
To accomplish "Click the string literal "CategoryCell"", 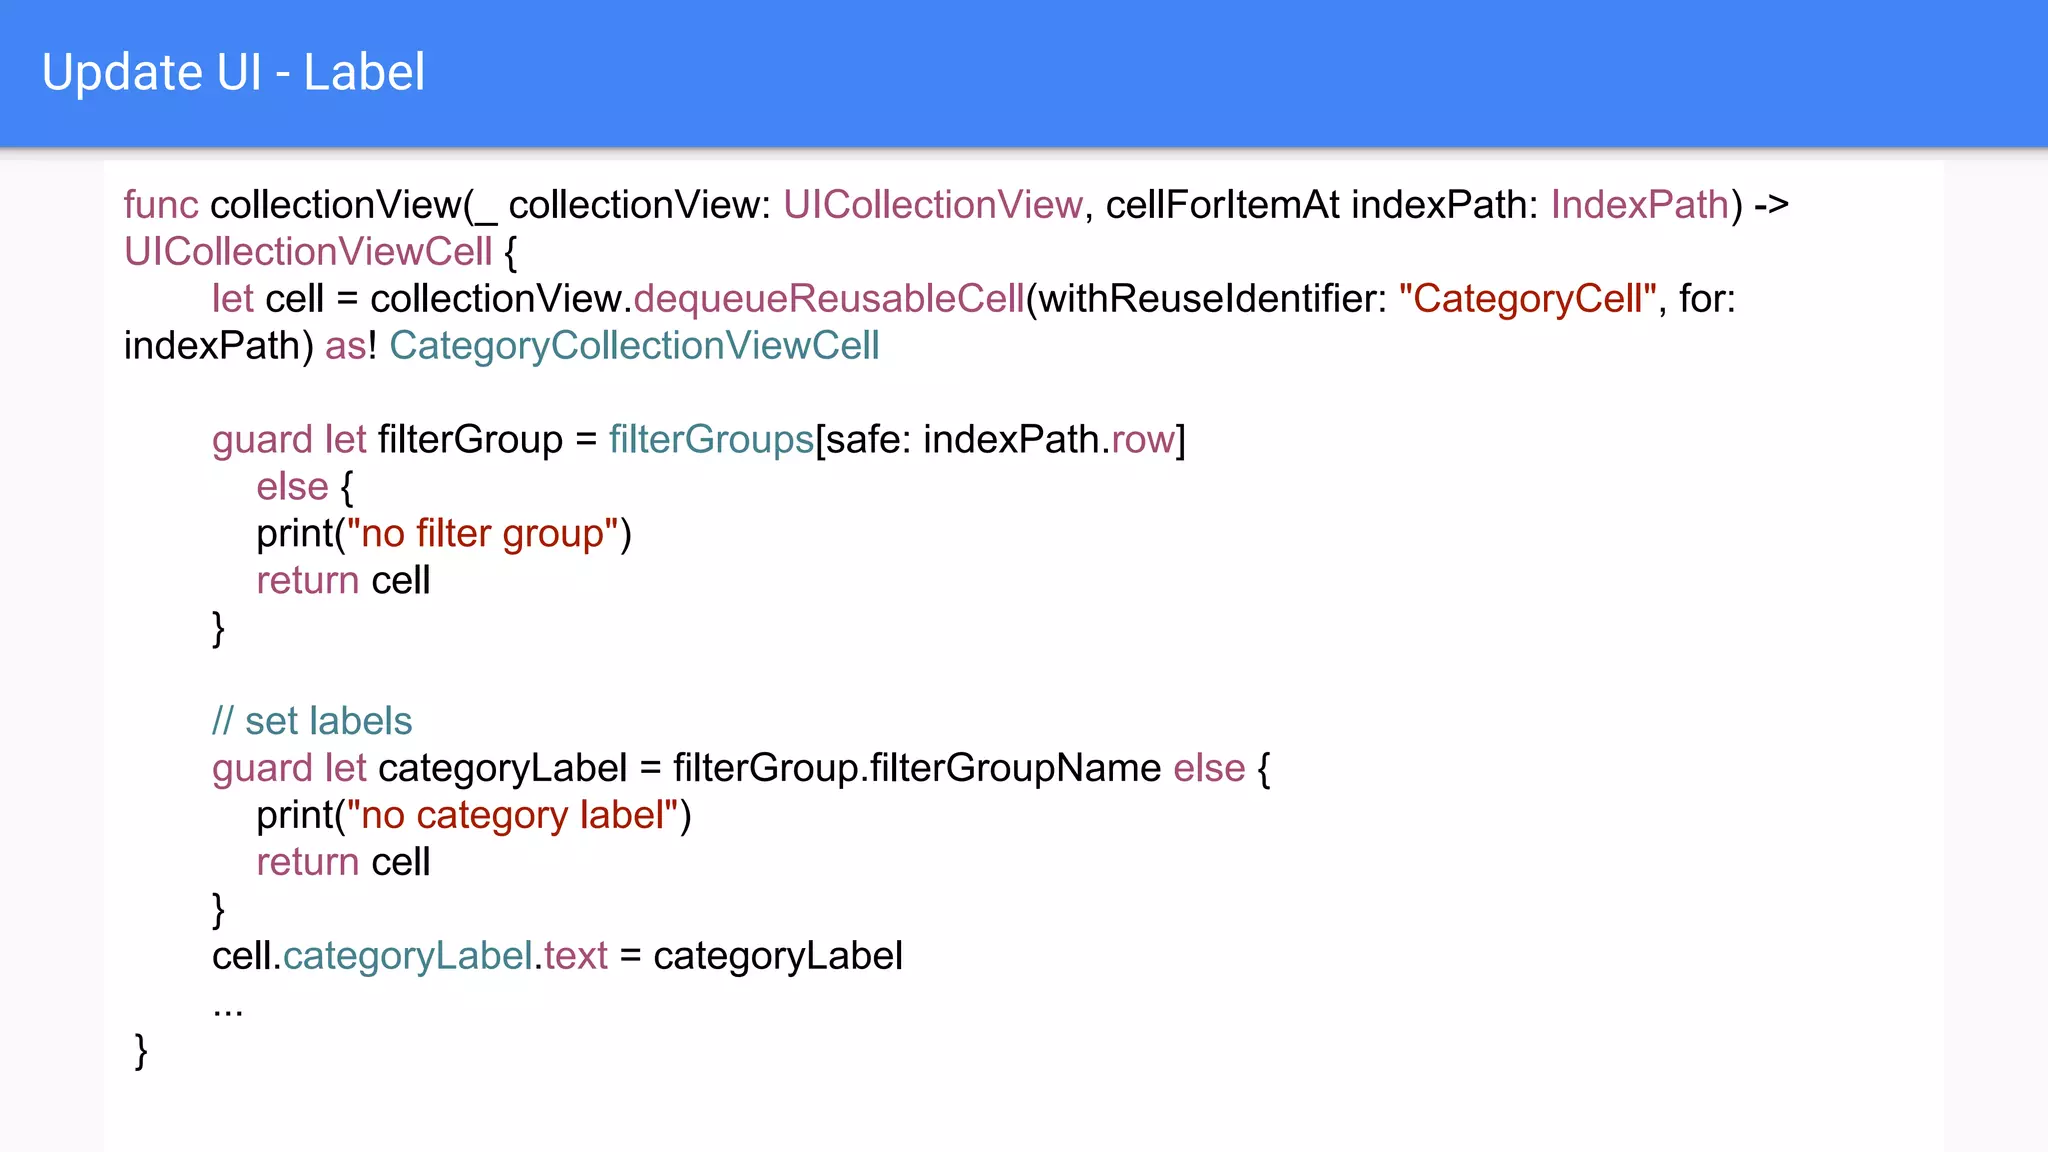I will click(x=1527, y=299).
